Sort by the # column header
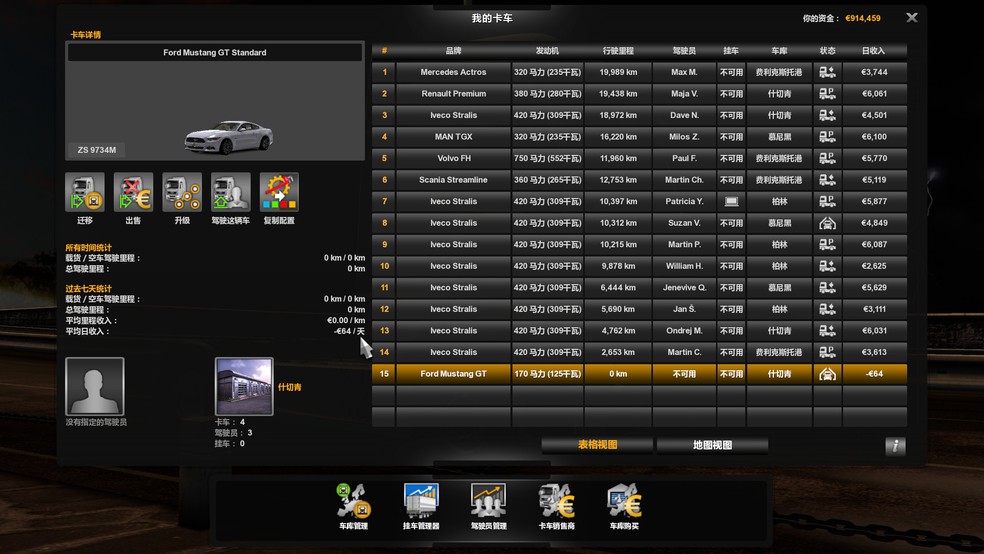Viewport: 984px width, 554px height. click(x=384, y=51)
